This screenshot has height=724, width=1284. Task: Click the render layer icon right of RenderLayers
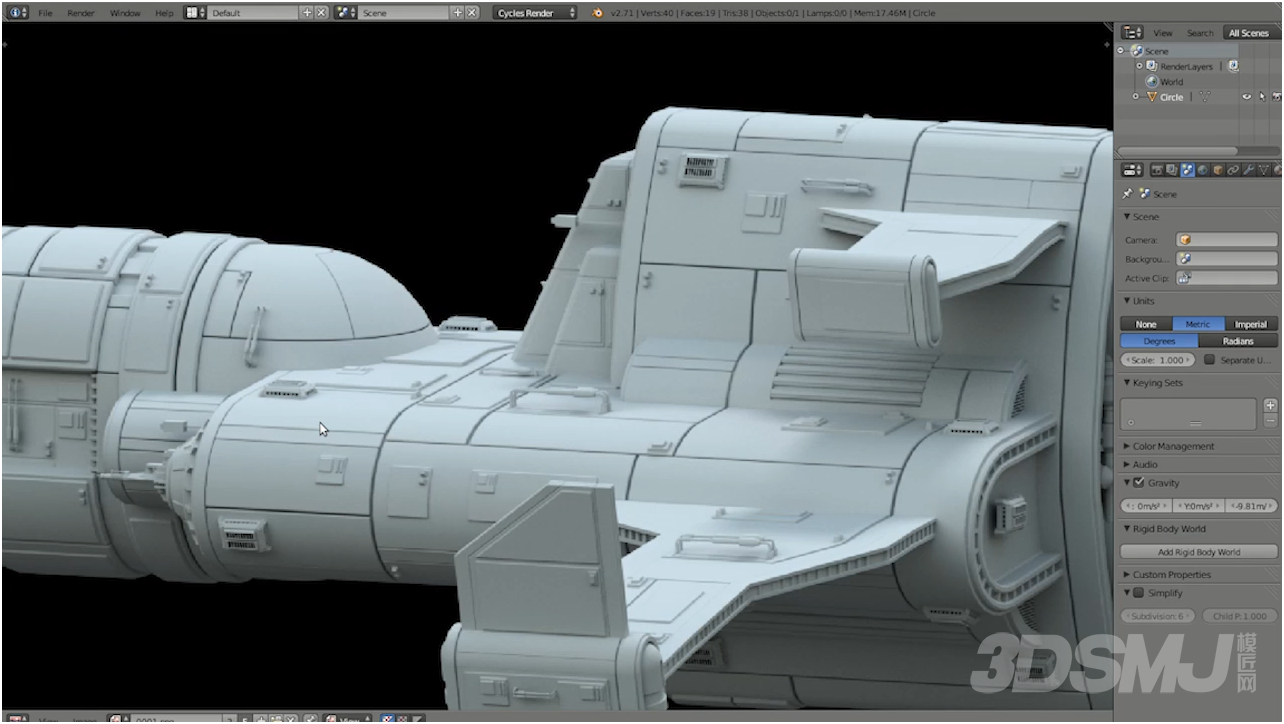coord(1233,66)
